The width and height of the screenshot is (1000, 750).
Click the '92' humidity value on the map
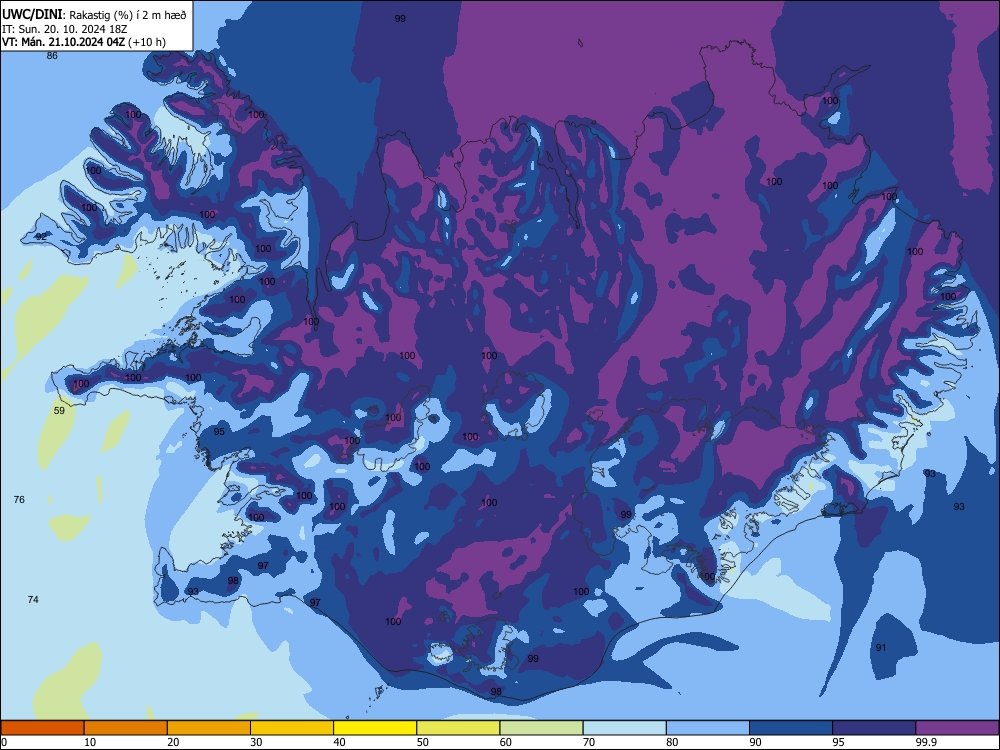tap(41, 237)
